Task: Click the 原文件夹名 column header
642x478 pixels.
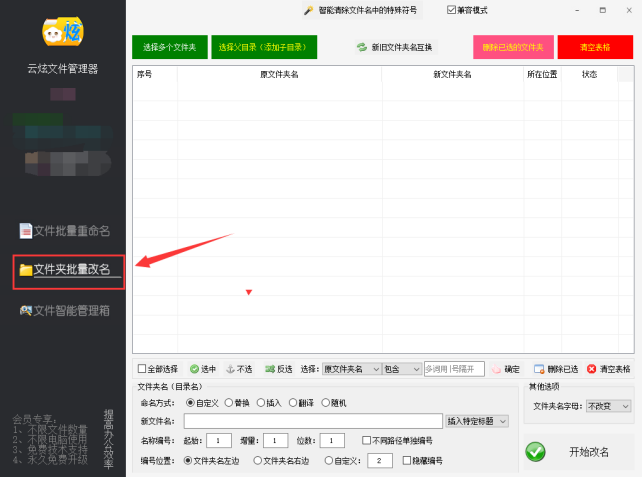Action: (279, 75)
